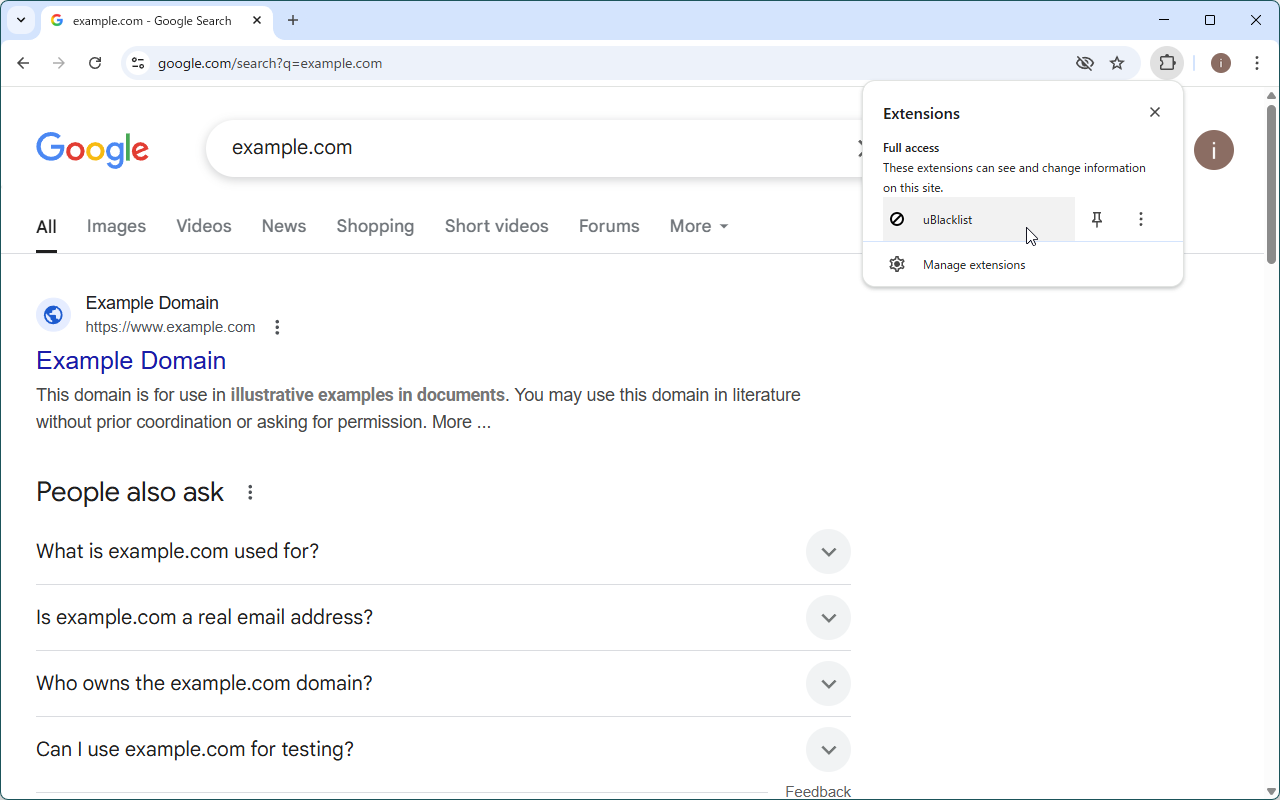The width and height of the screenshot is (1280, 800).
Task: Open uBlacklist more options menu
Action: click(1141, 220)
